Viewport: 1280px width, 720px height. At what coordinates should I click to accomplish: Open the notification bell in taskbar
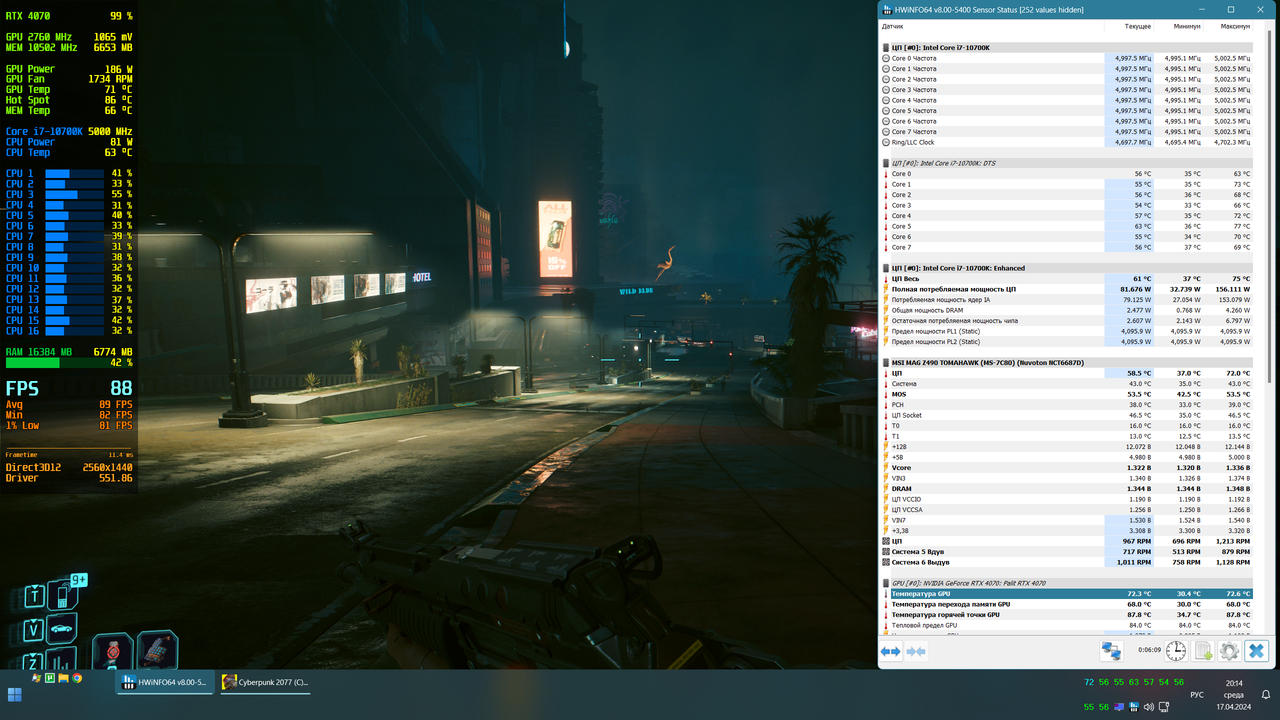(x=1266, y=694)
